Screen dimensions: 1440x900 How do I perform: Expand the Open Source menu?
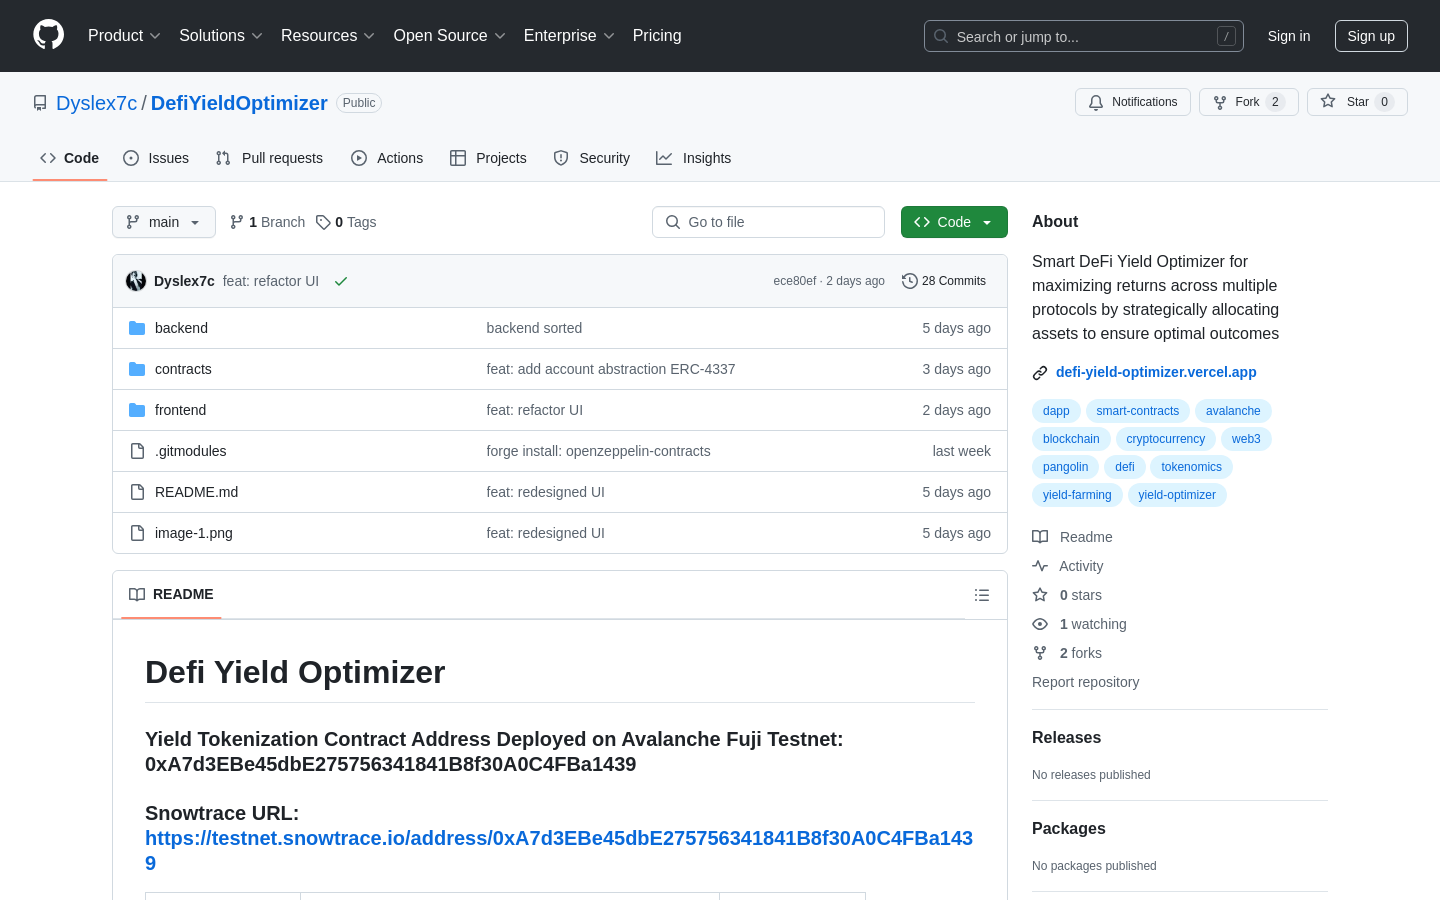pos(449,36)
